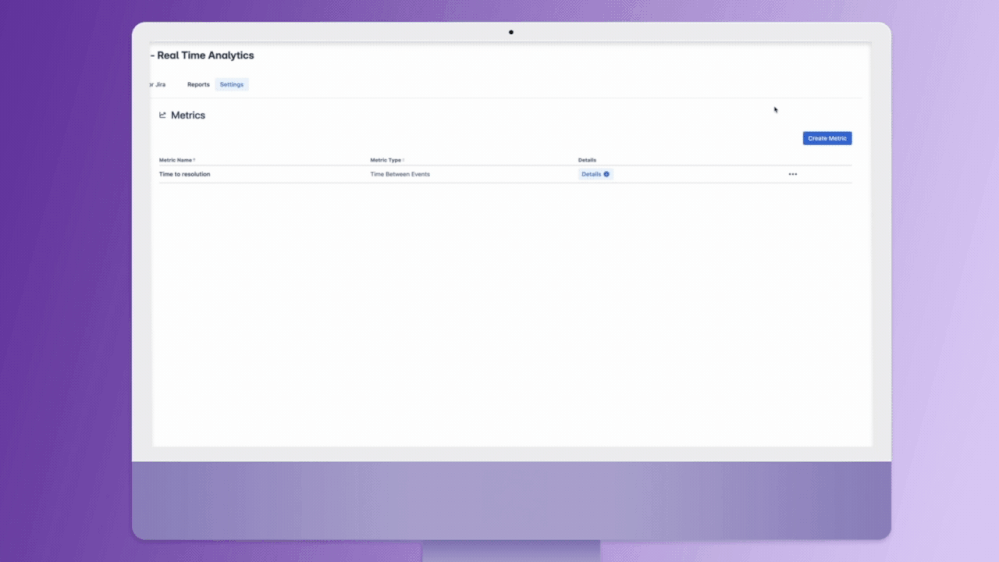The image size is (999, 562).
Task: Click the Time to resolution metric name
Action: [x=185, y=174]
